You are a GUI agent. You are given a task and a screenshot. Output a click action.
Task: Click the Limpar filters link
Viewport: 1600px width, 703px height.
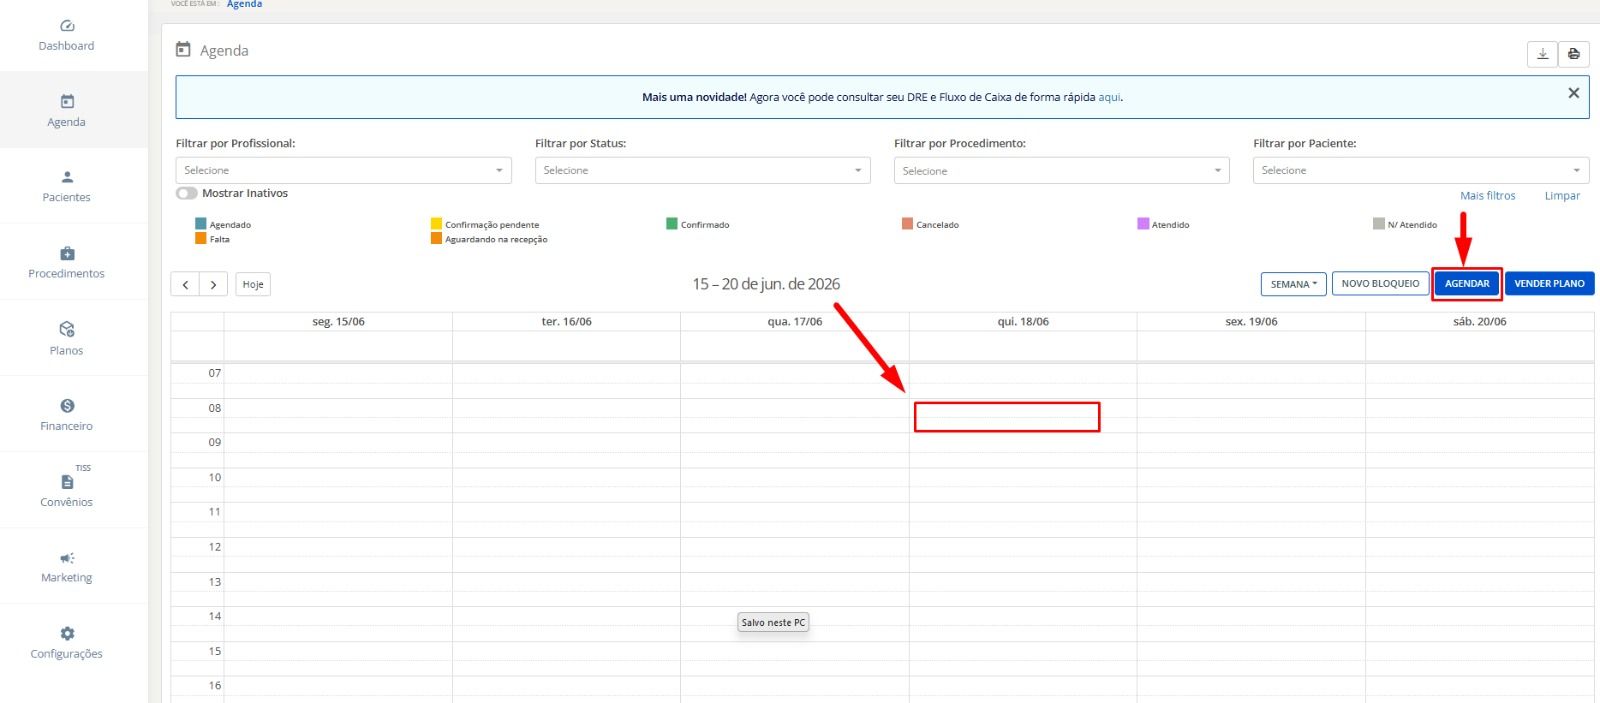(1562, 196)
